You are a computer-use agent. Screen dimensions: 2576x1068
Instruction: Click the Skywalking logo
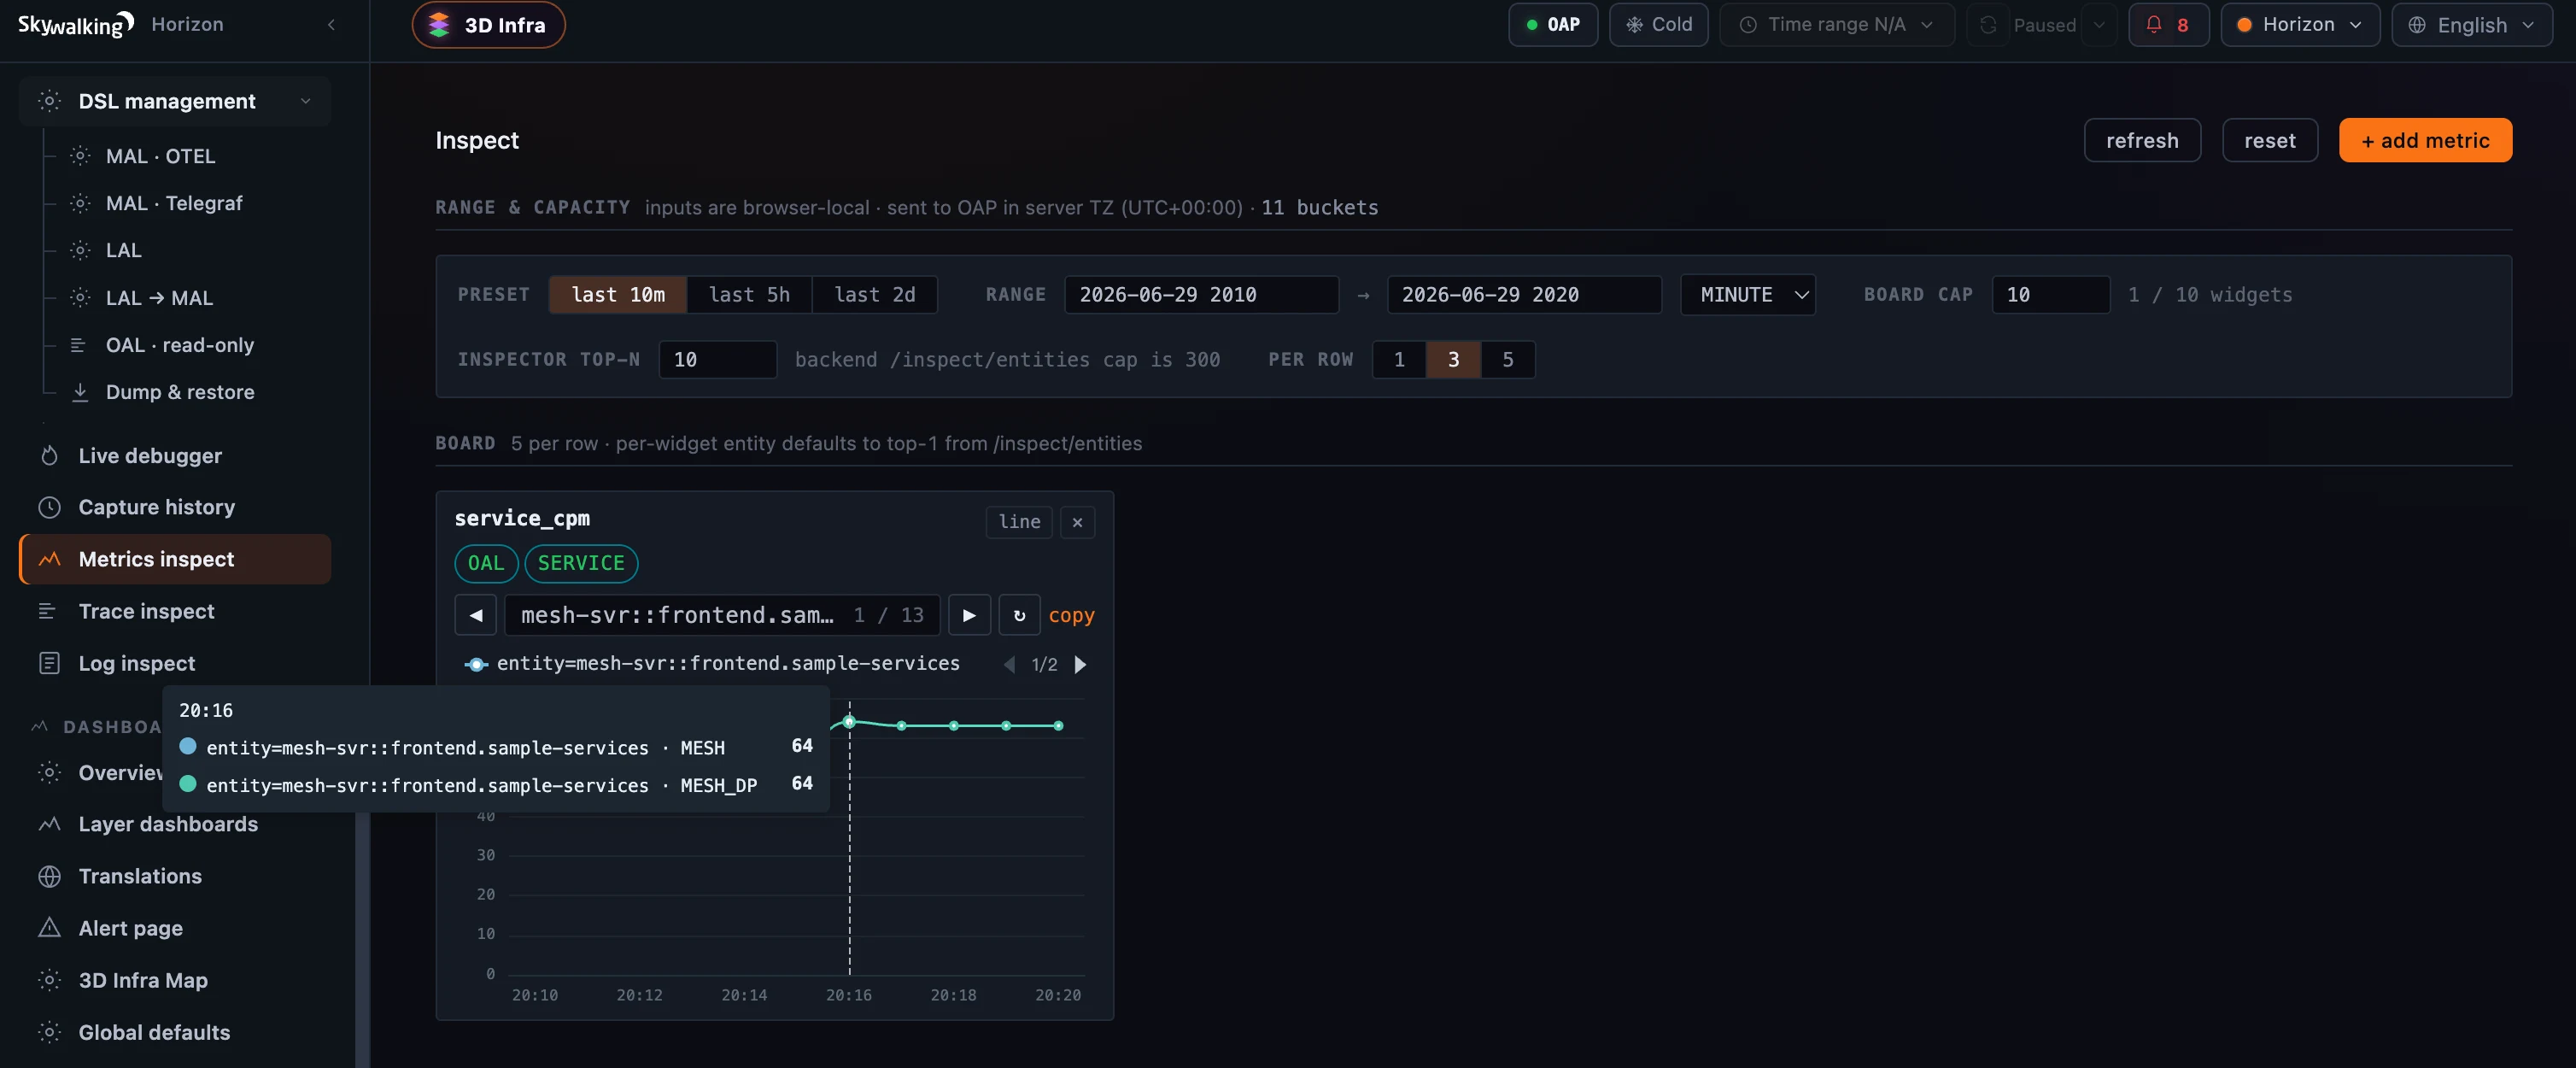coord(76,25)
